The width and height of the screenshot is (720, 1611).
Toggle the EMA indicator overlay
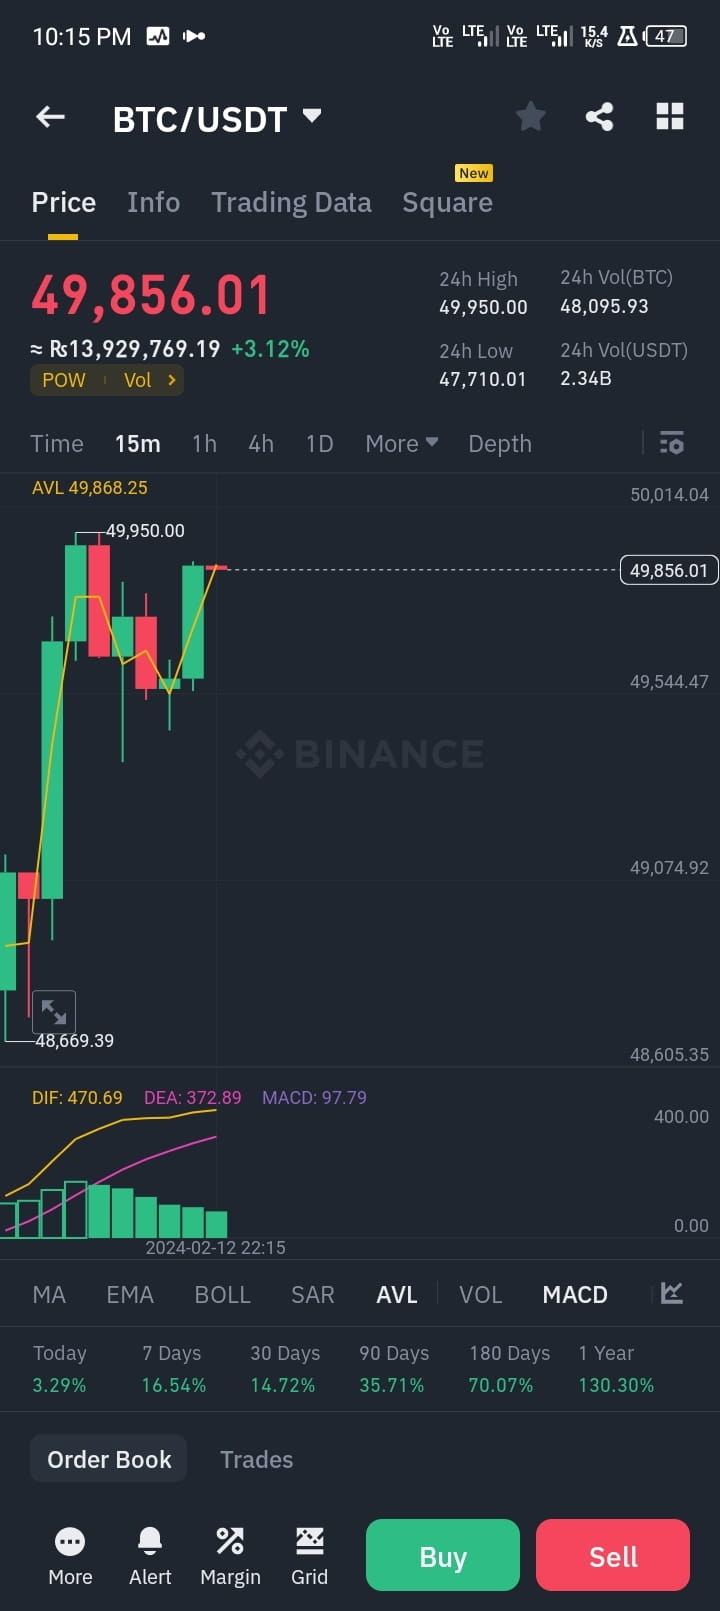point(130,1294)
